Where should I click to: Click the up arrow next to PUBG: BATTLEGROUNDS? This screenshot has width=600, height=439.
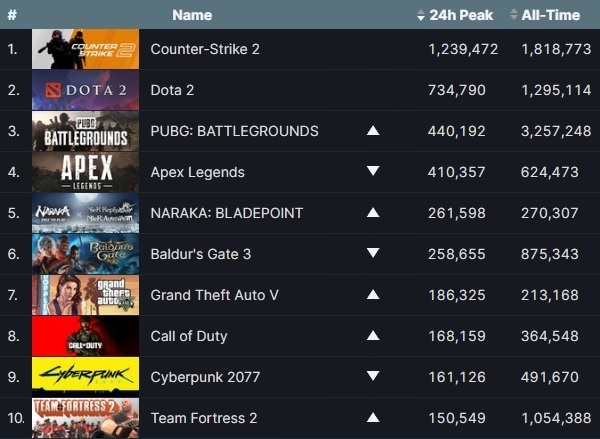pos(373,131)
